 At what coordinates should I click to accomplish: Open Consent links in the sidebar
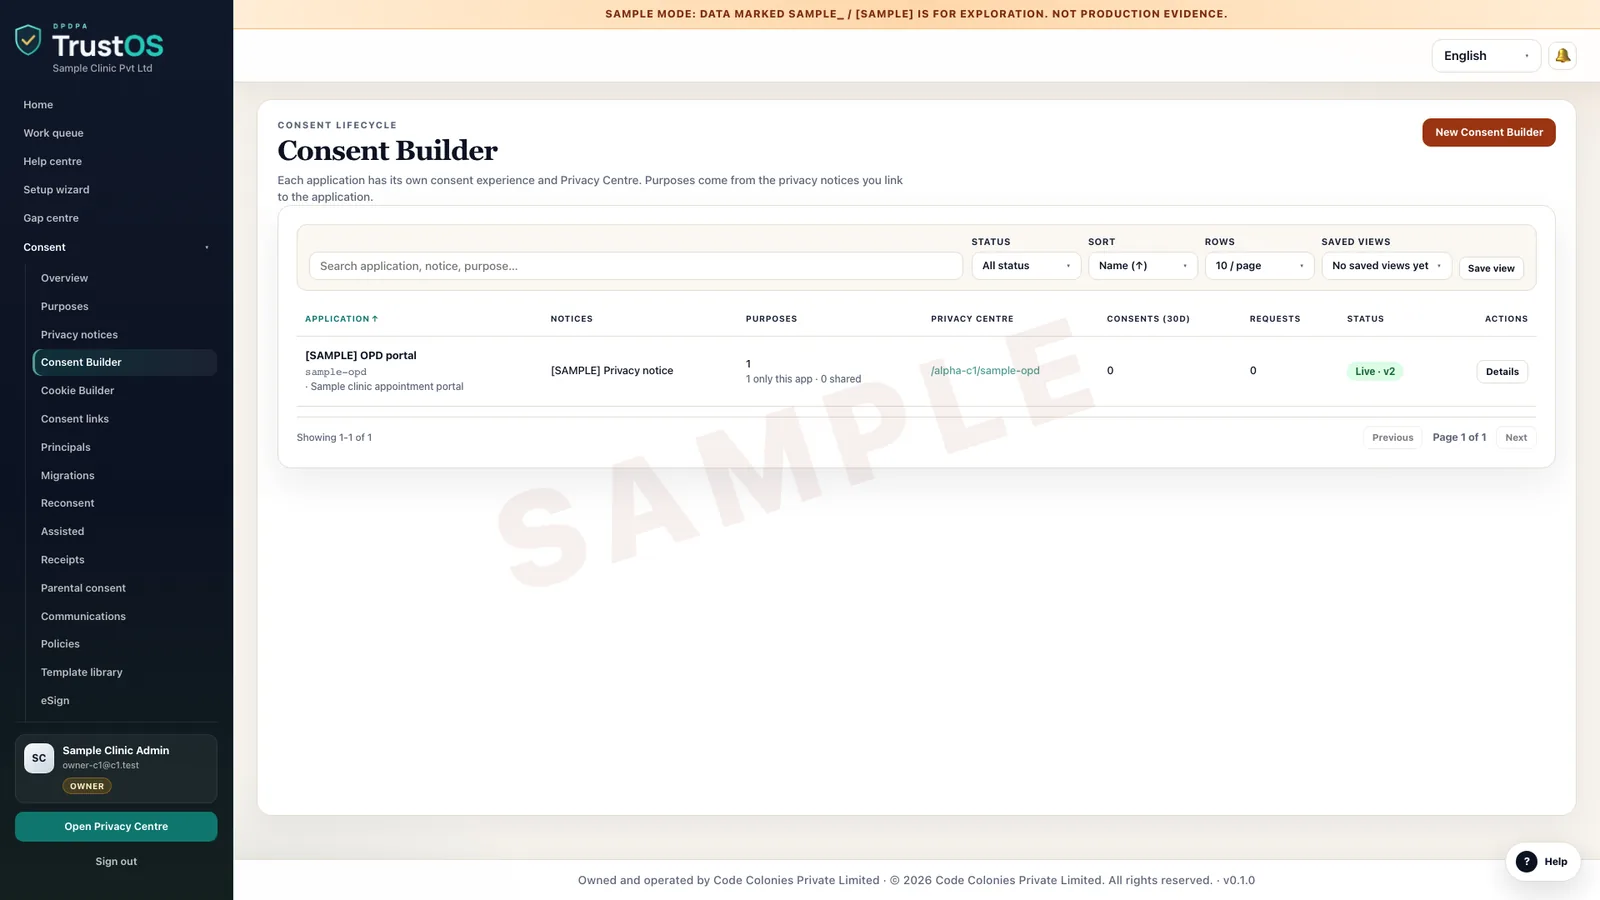(75, 419)
